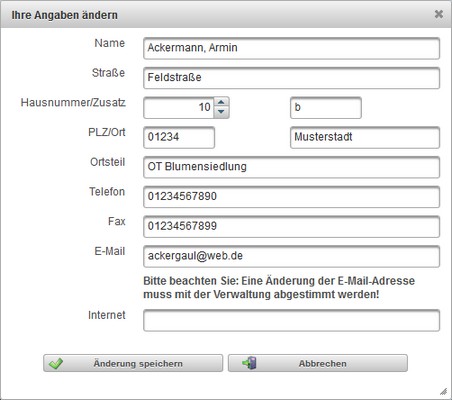The image size is (452, 400).
Task: Click the Ortsteil input field
Action: (x=291, y=167)
